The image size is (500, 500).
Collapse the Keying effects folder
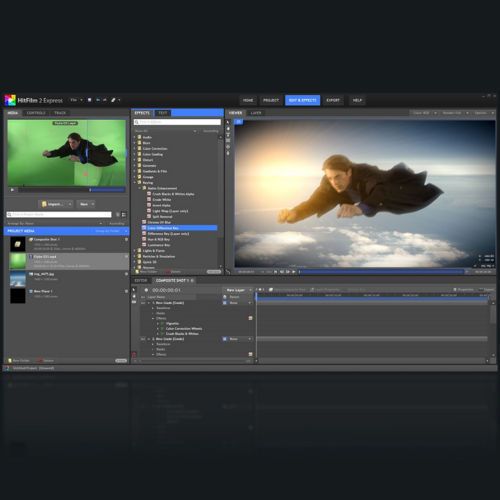tap(135, 182)
